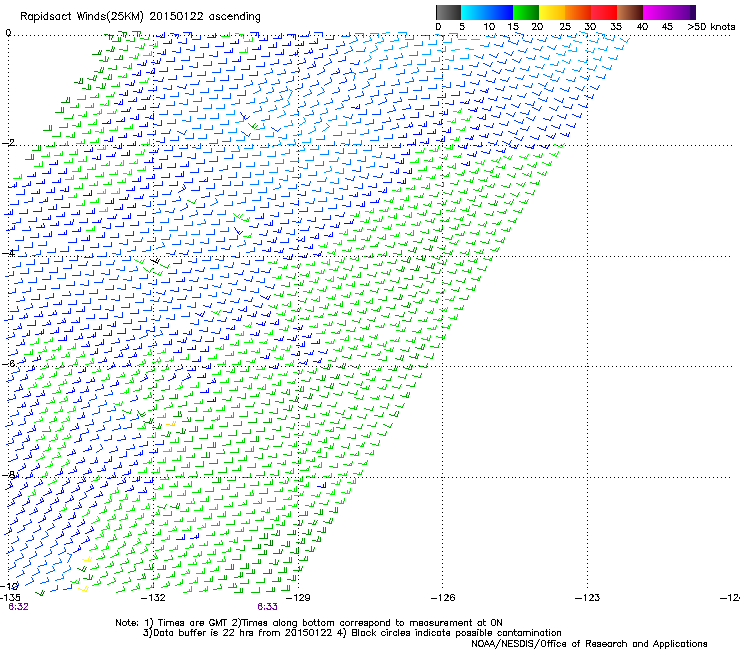Click the '10' label under the color bar
This screenshot has width=740, height=650.
pos(489,27)
